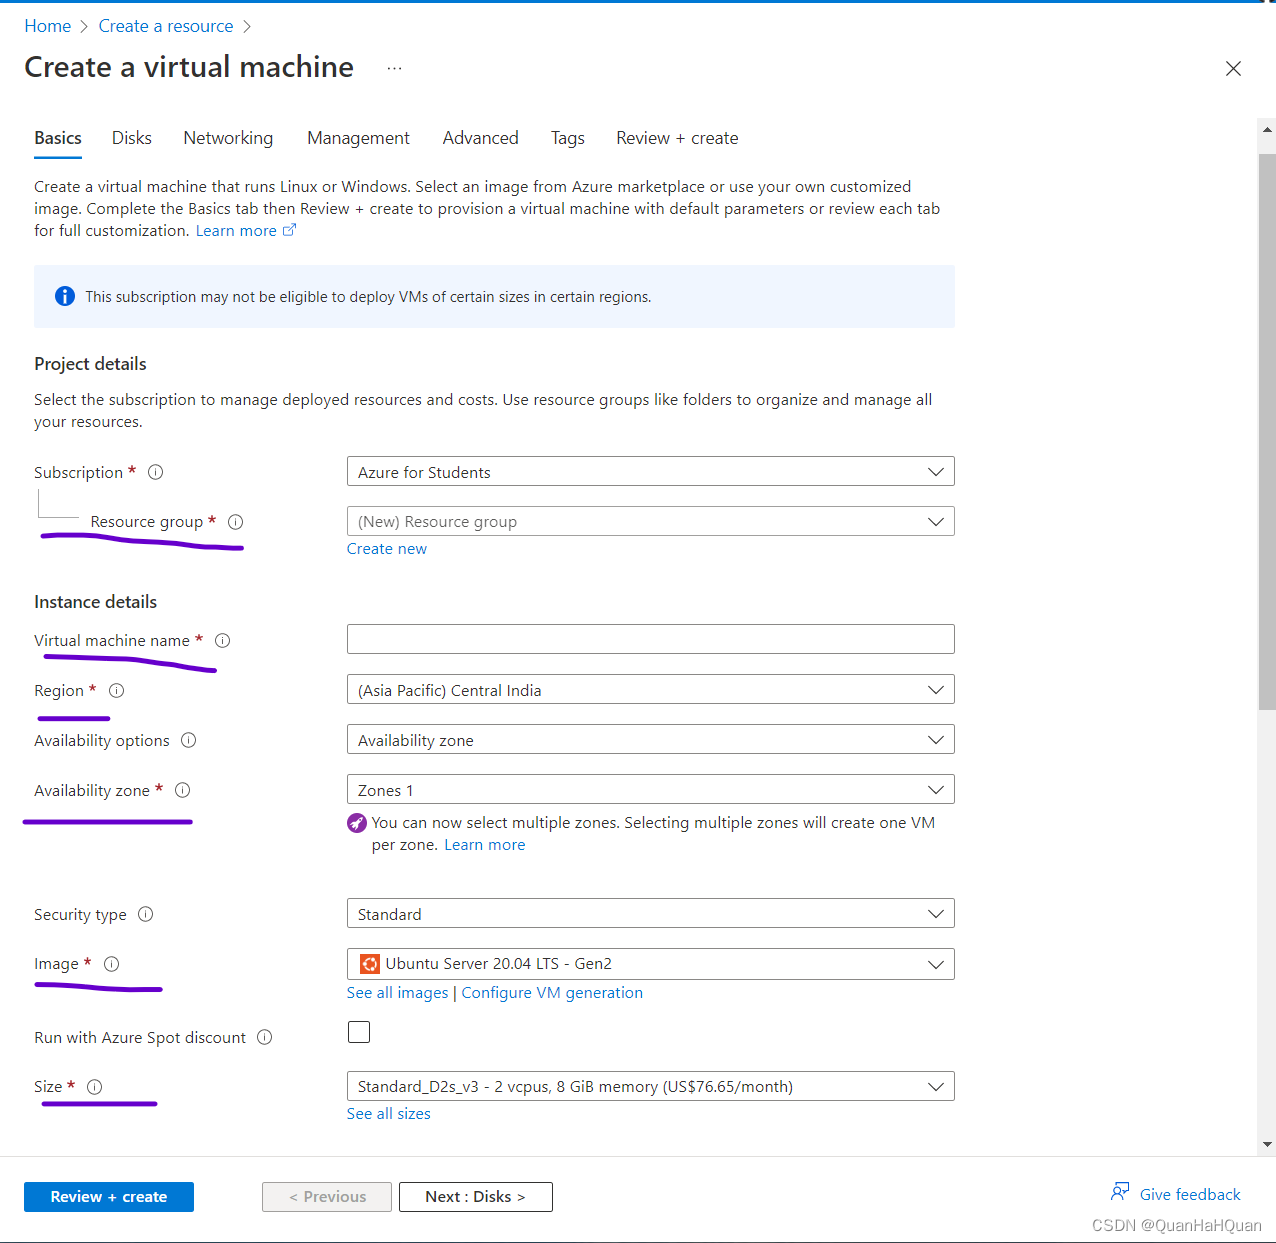The height and width of the screenshot is (1243, 1276).
Task: Go to Home in breadcrumb
Action: pos(48,26)
